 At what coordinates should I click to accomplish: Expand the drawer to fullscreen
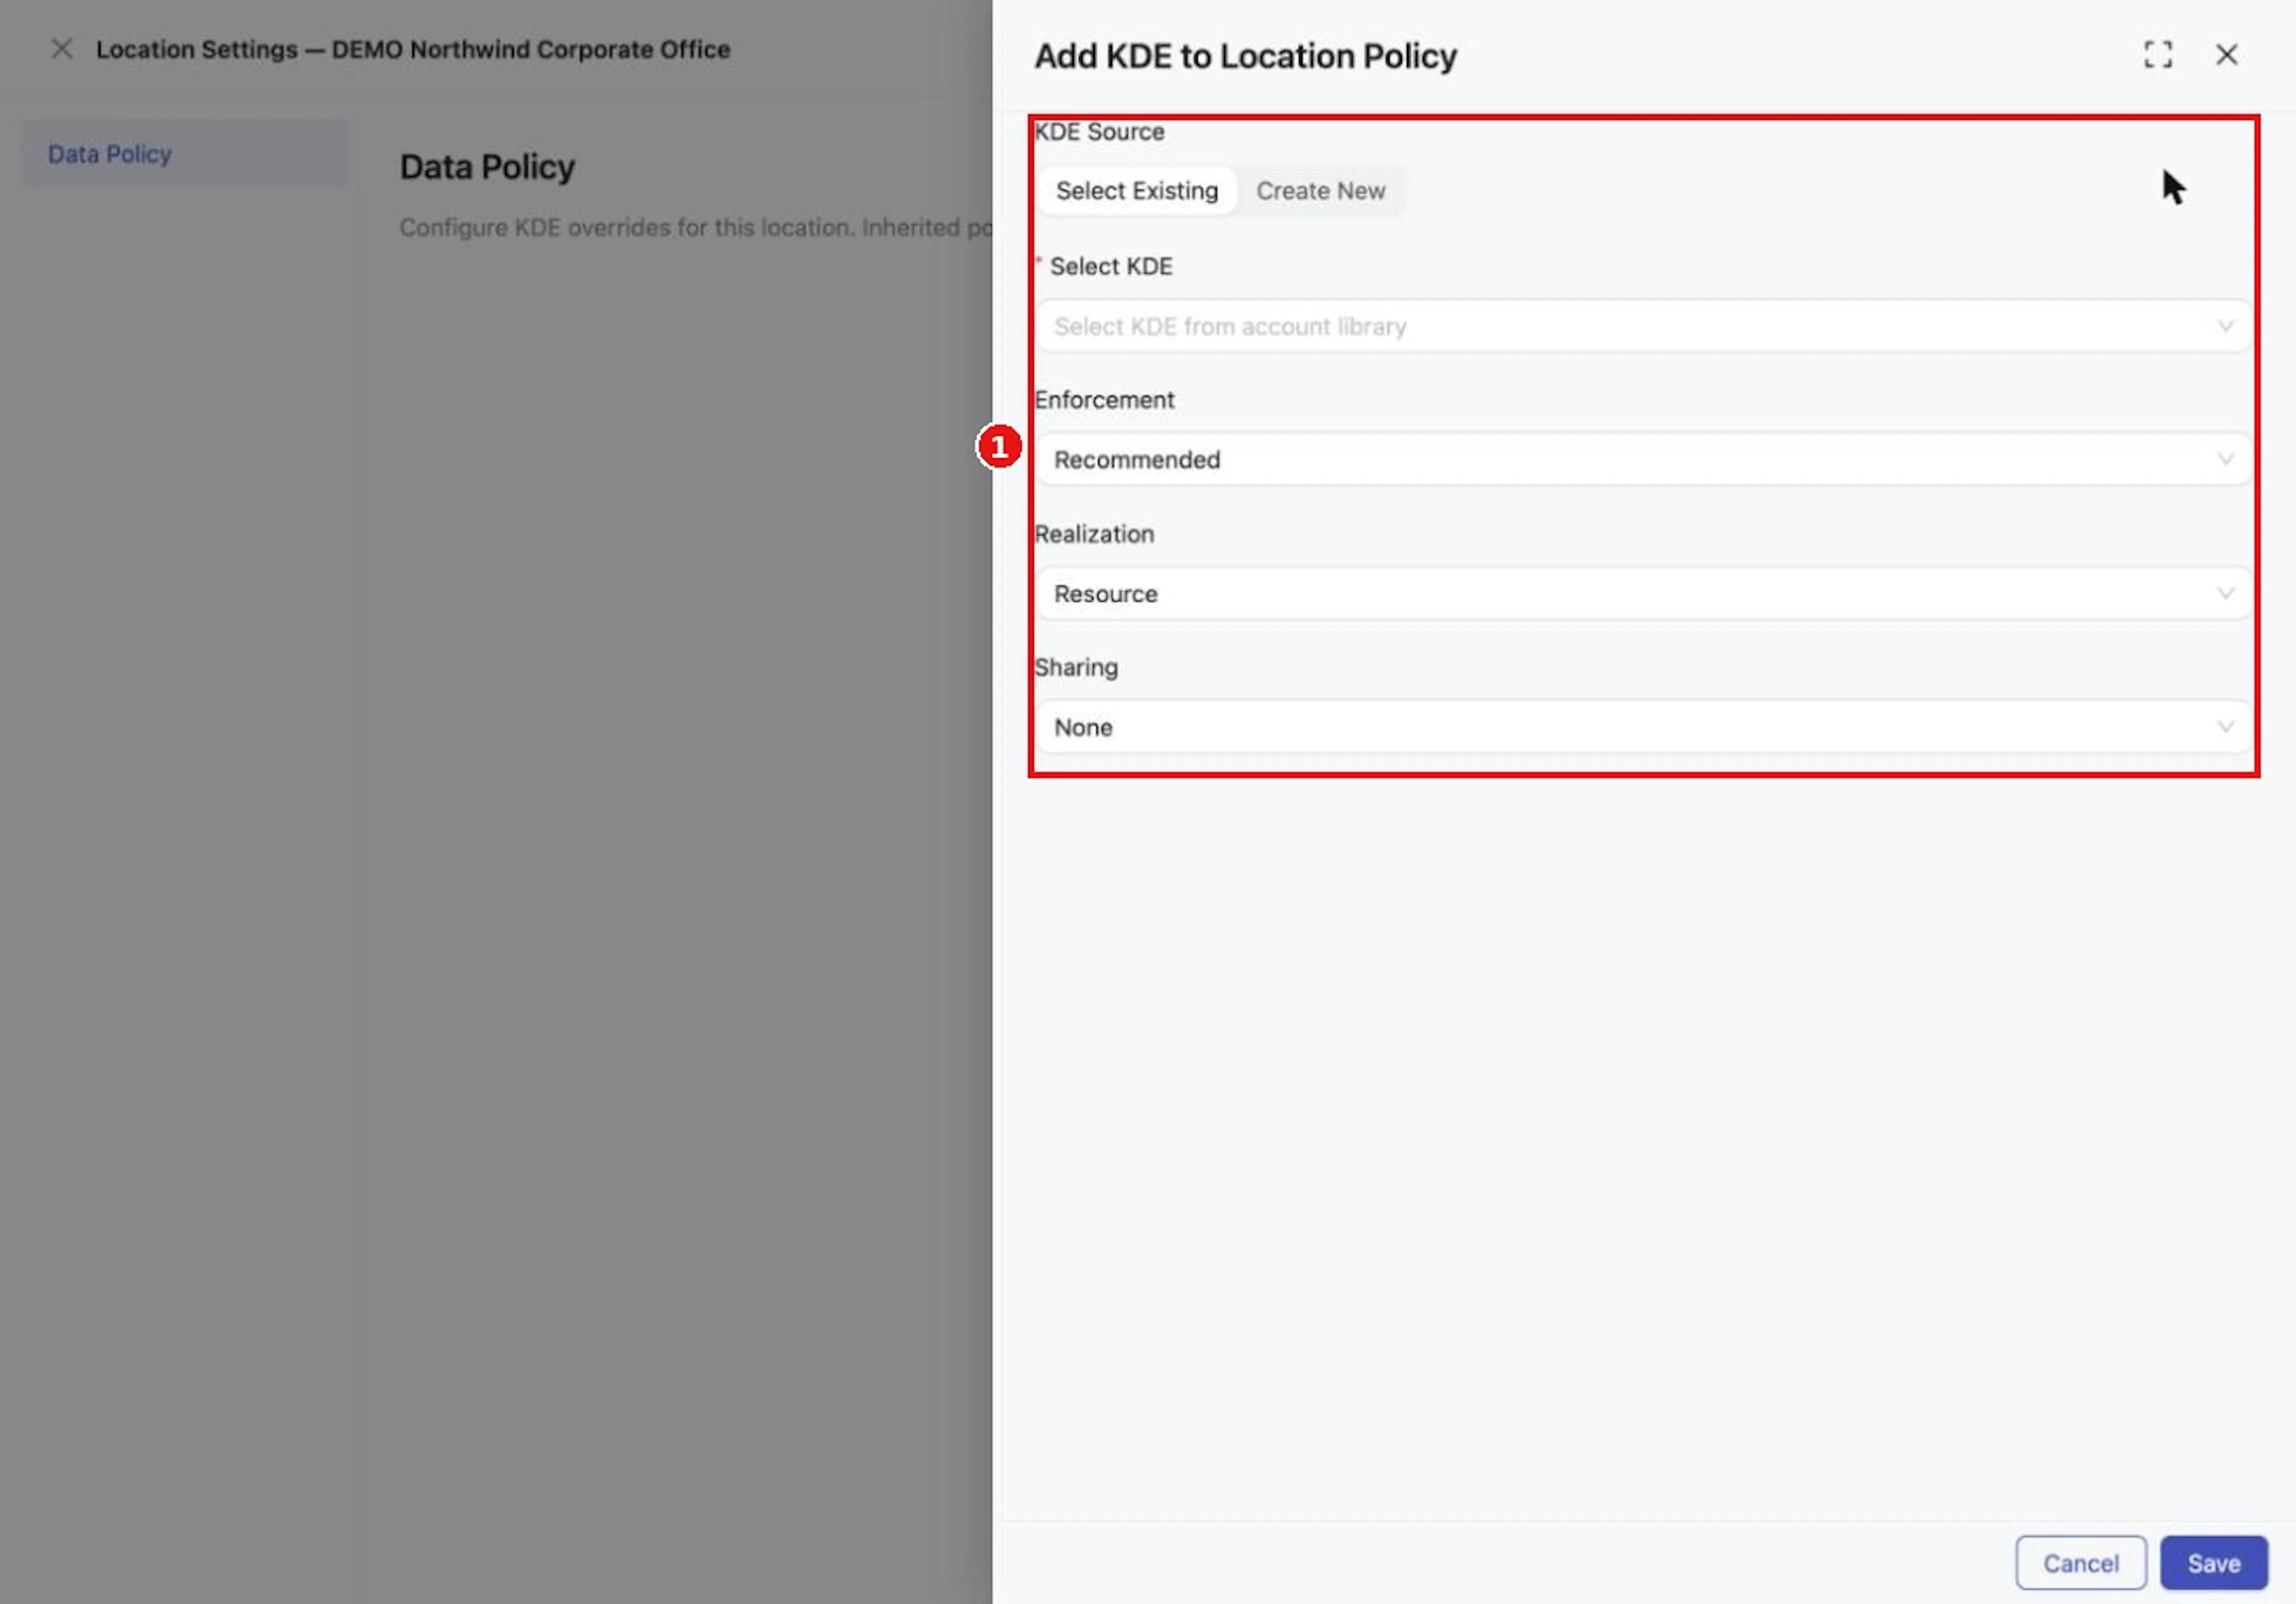pos(2158,54)
